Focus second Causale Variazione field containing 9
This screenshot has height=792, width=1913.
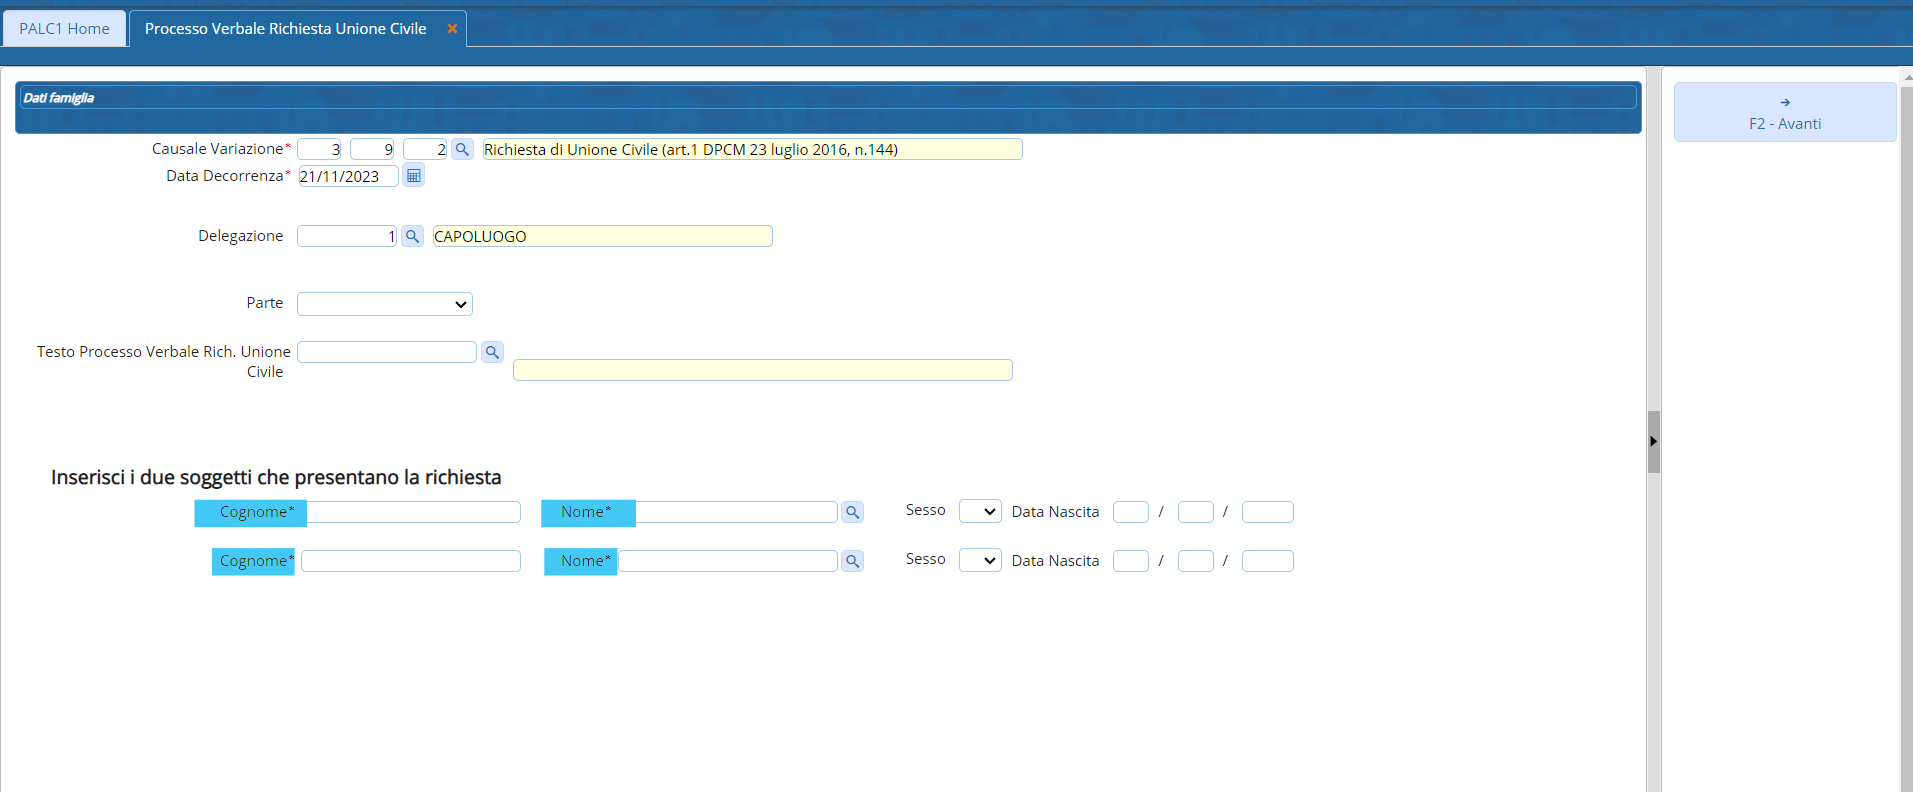(373, 149)
